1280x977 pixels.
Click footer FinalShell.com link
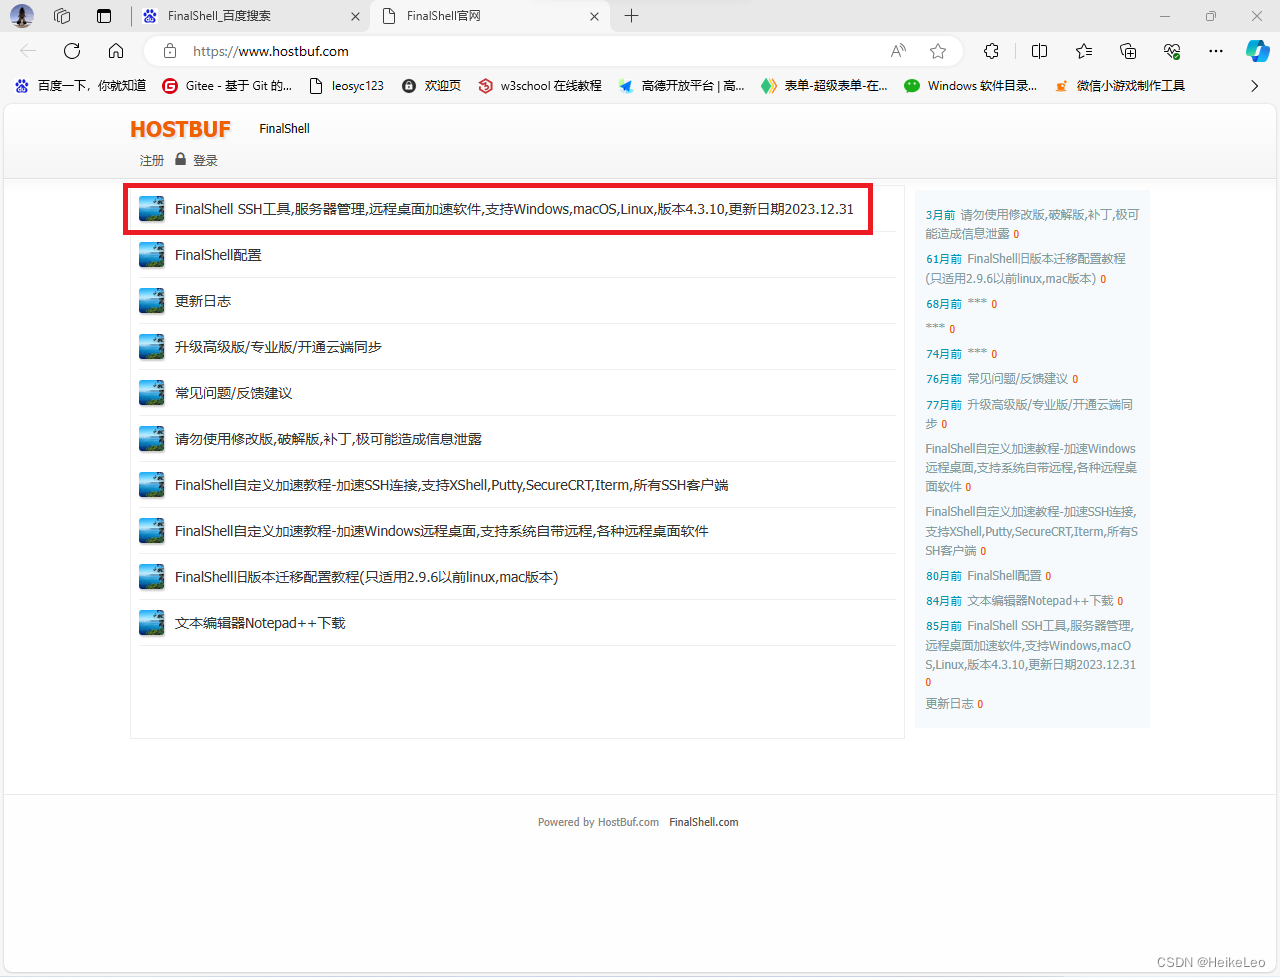(x=704, y=822)
